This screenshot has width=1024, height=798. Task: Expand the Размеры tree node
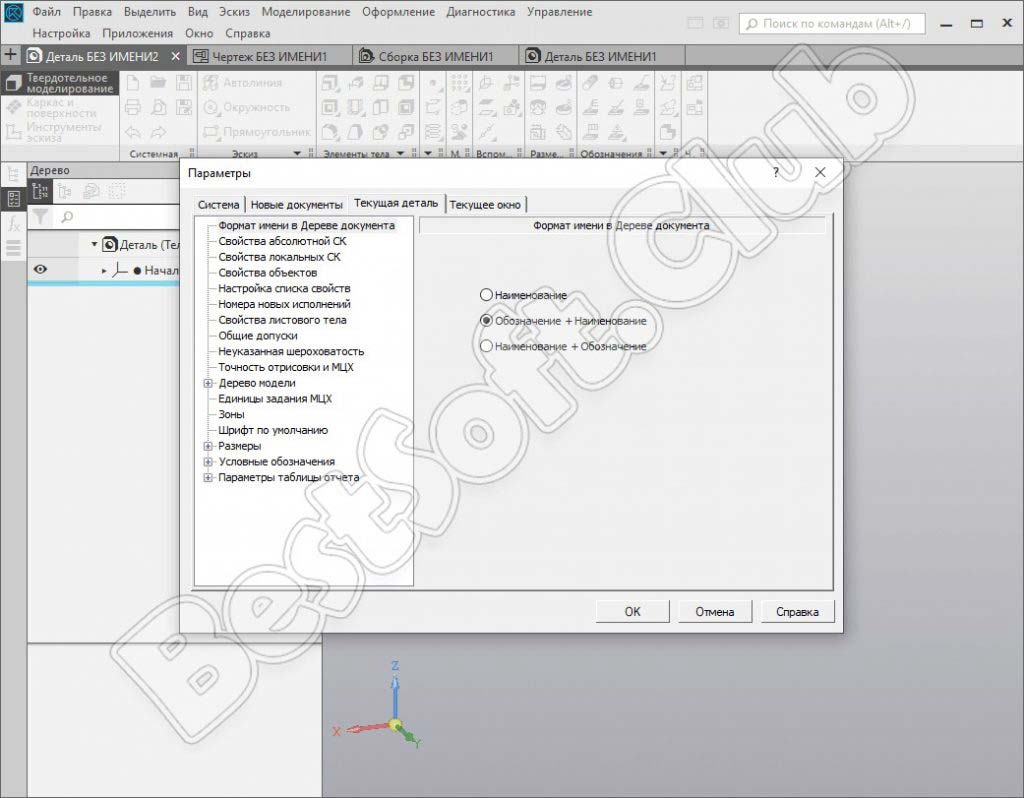[208, 446]
